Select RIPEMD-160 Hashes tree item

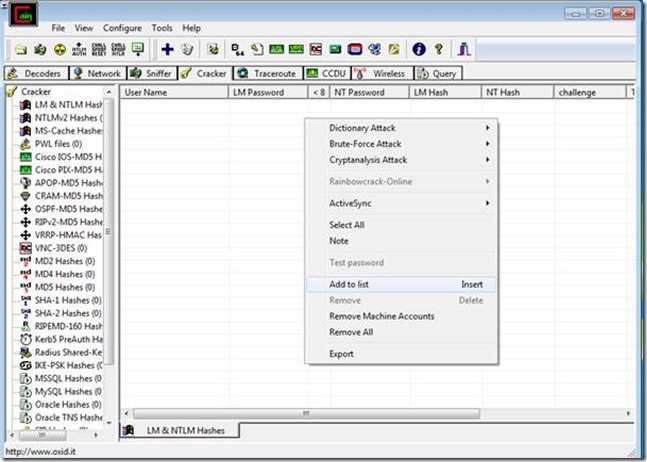(x=61, y=326)
